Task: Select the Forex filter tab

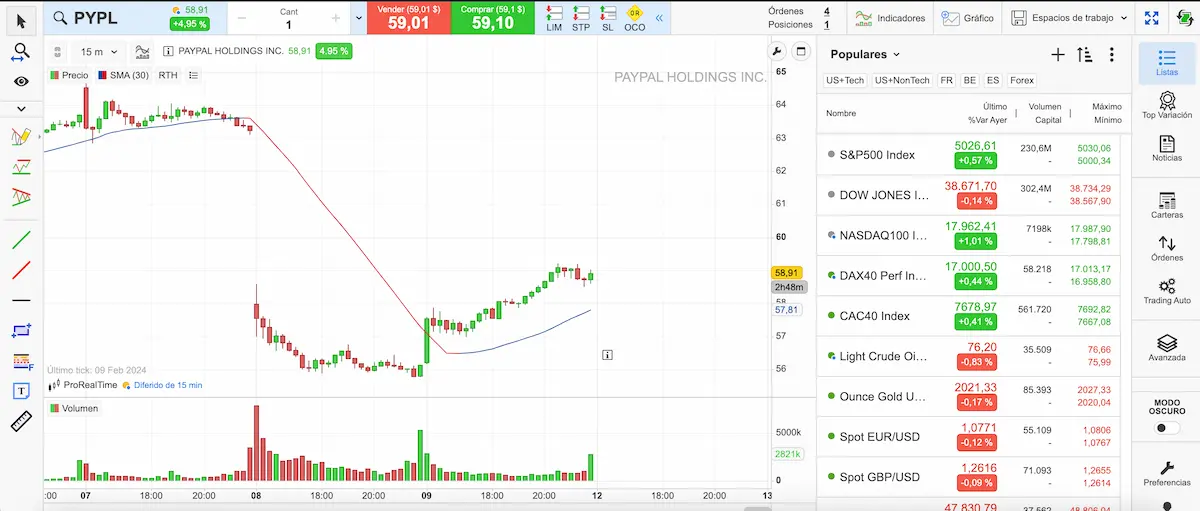Action: tap(1022, 80)
